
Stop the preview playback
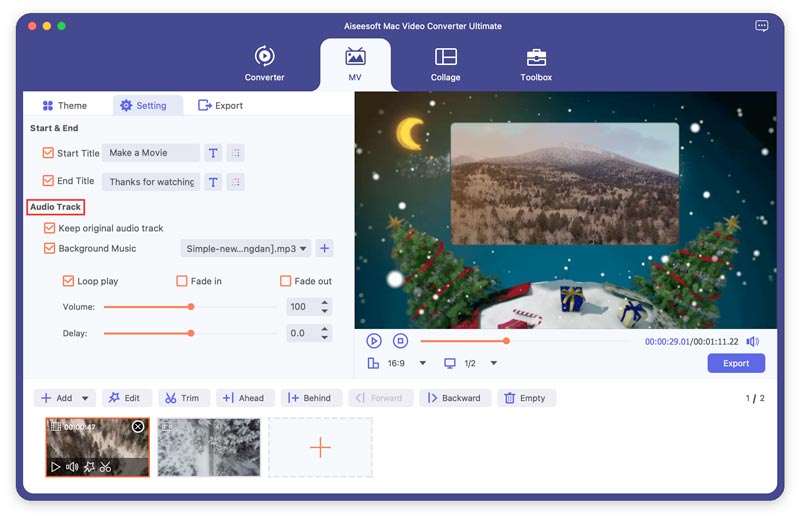(401, 341)
